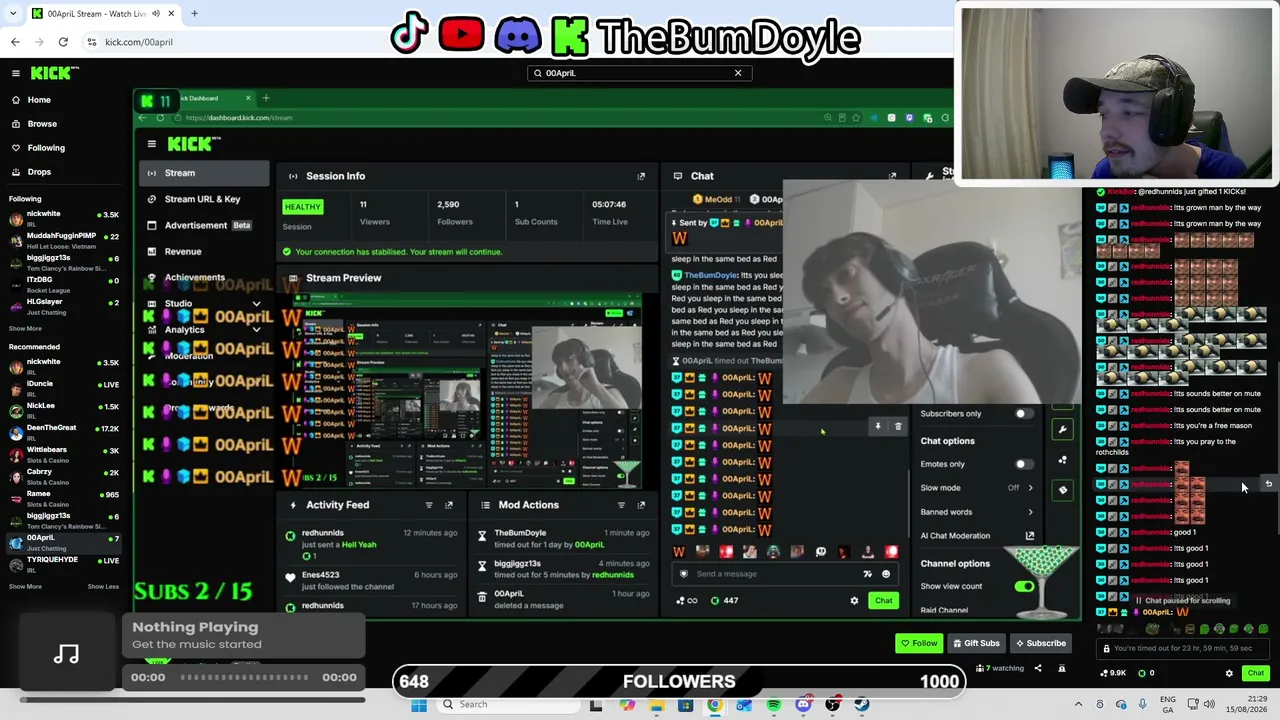Toggle Subscribers only chat mode
The height and width of the screenshot is (720, 1280).
[1023, 414]
